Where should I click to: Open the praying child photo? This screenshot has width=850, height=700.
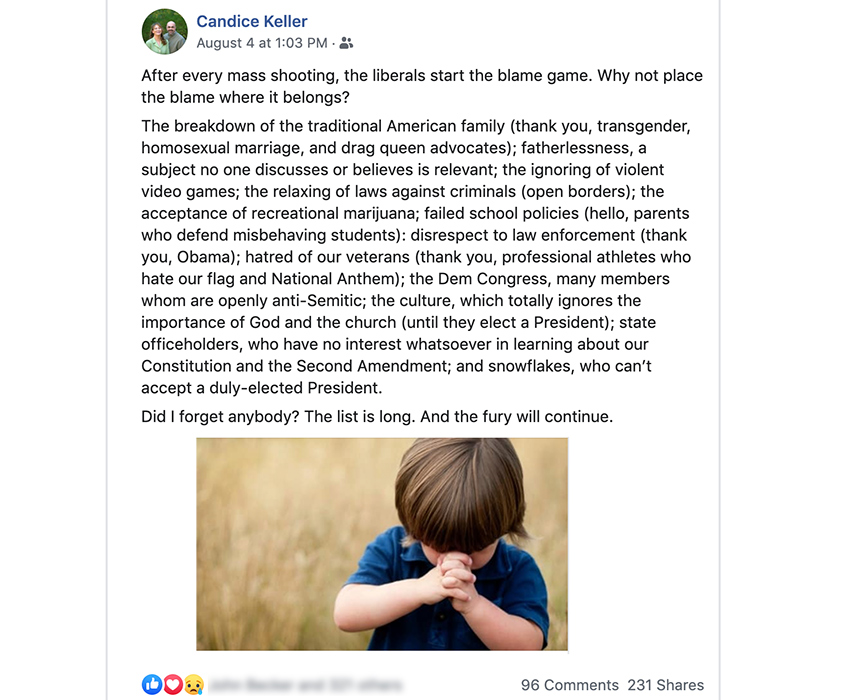[x=382, y=544]
